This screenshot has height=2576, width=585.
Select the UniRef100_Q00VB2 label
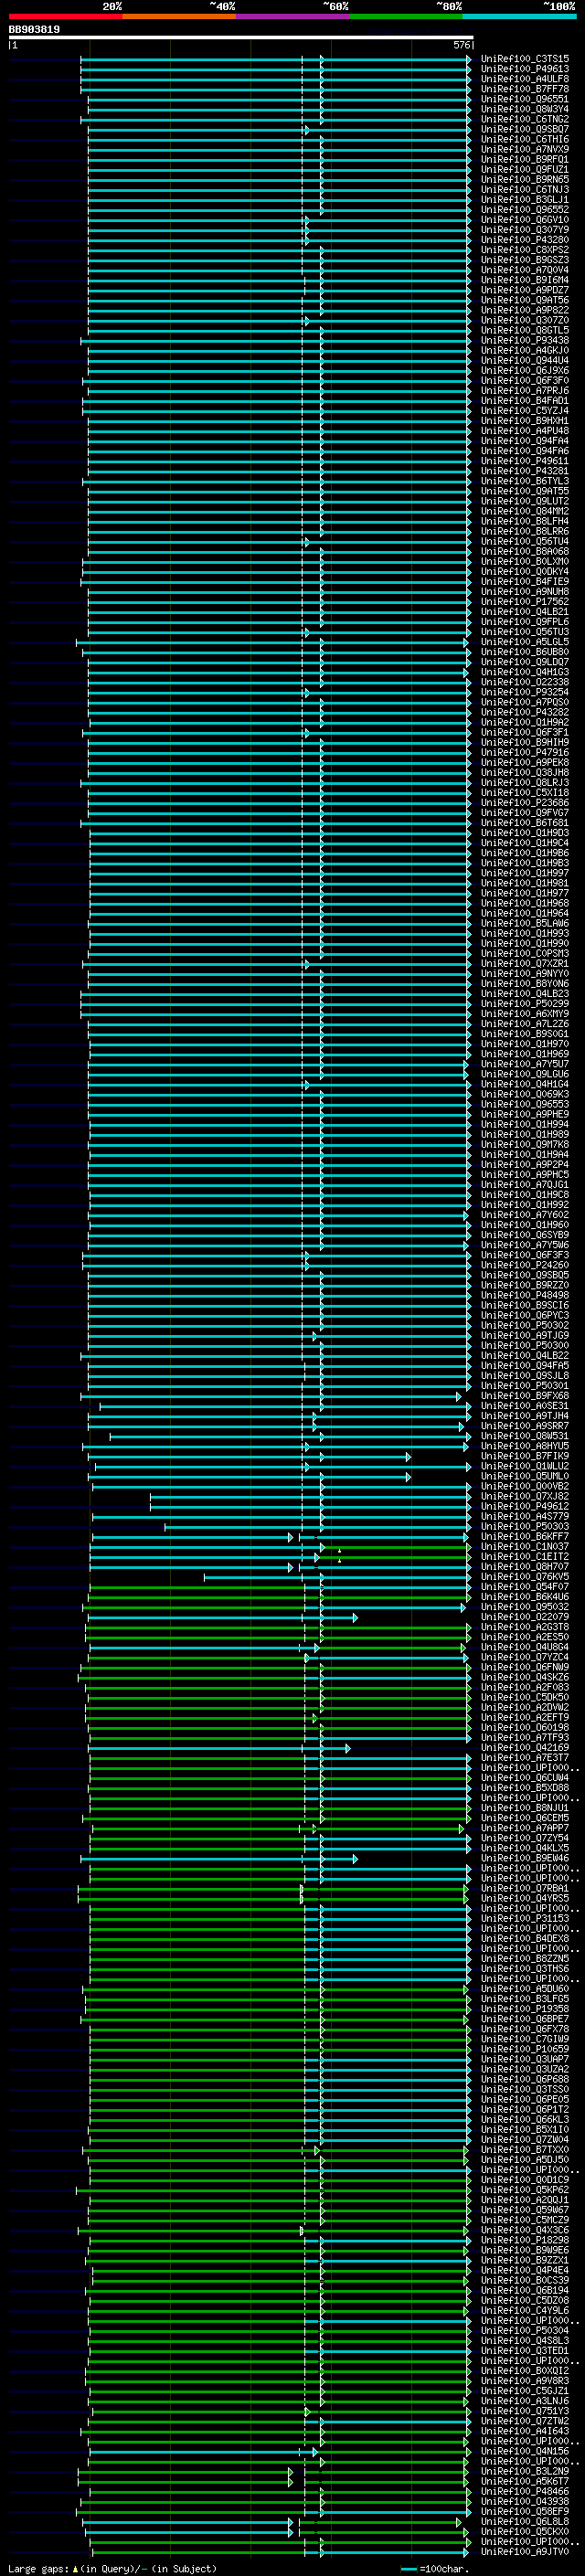pos(525,1487)
